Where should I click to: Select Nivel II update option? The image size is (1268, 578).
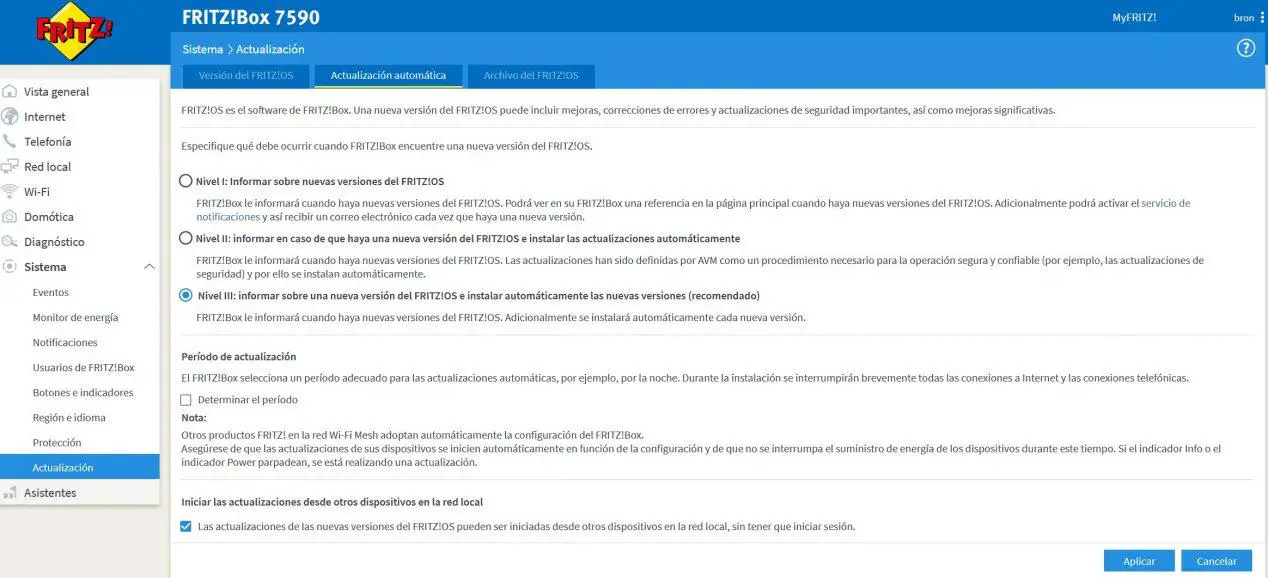185,238
